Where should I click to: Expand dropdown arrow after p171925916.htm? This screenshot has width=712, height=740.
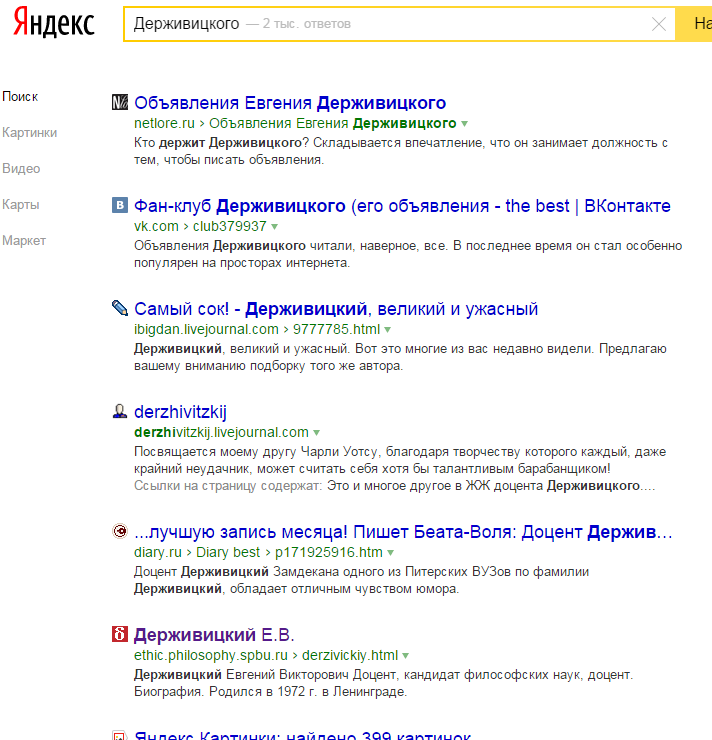(390, 553)
